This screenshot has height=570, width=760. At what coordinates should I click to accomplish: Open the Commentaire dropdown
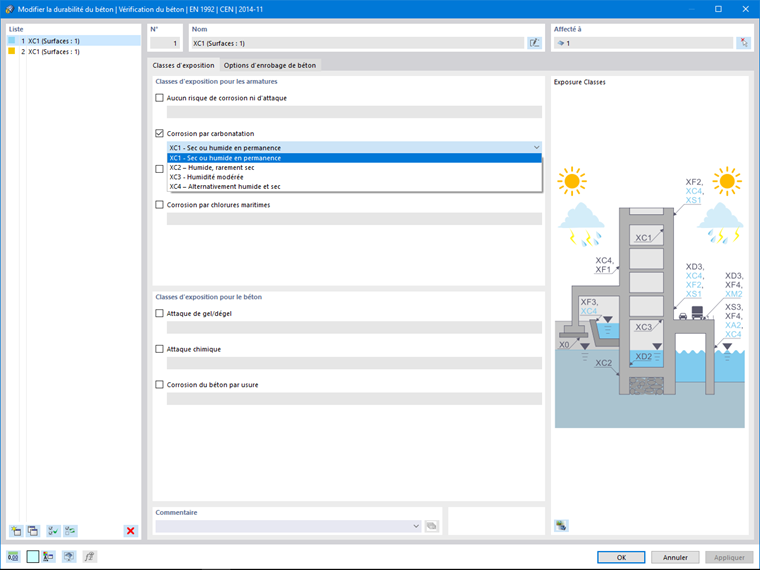416,526
